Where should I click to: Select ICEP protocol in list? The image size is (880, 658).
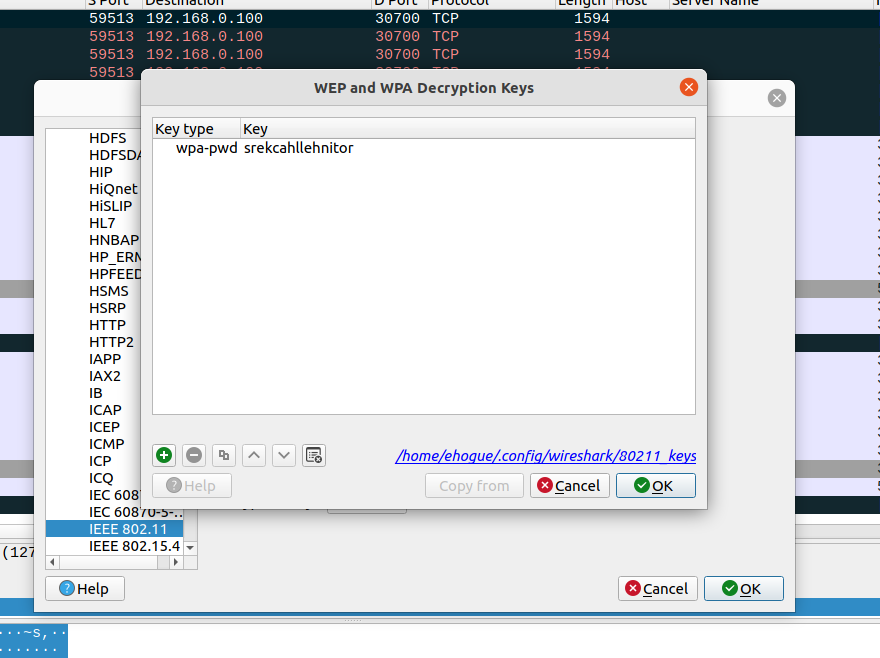click(x=104, y=427)
